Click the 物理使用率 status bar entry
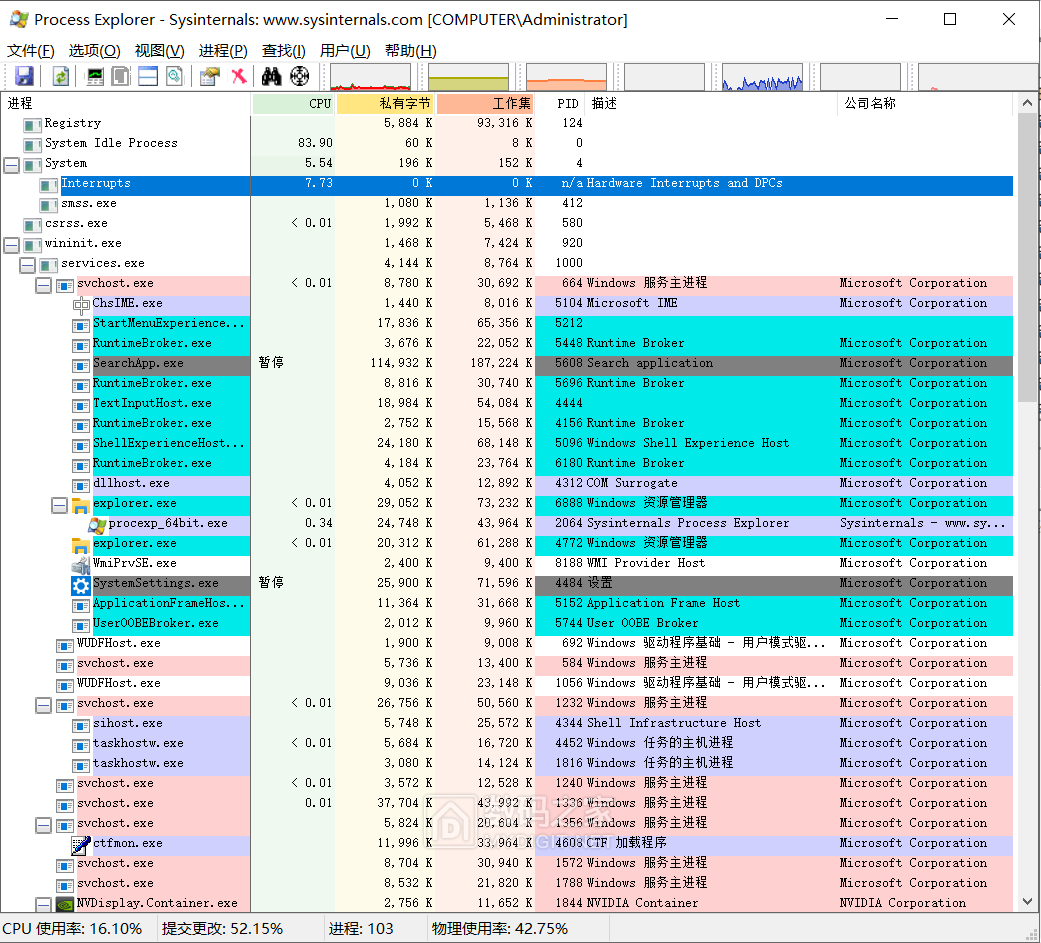 pyautogui.click(x=499, y=928)
